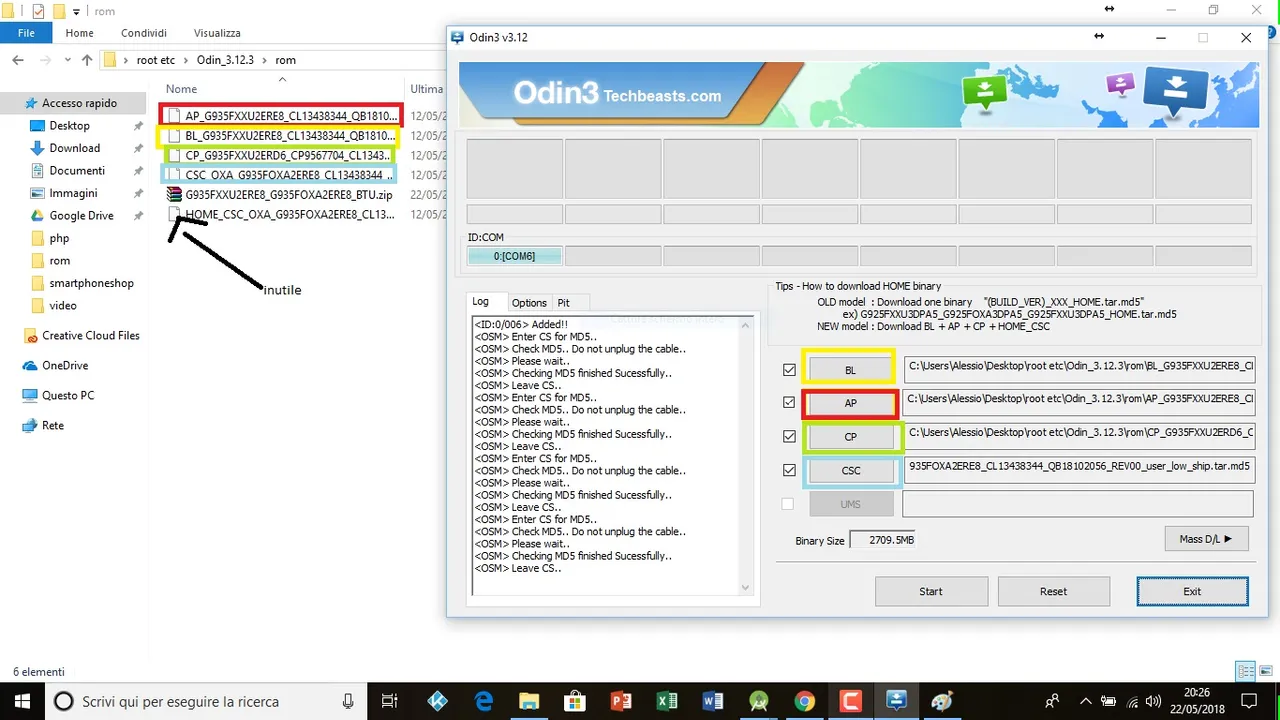The width and height of the screenshot is (1280, 720).
Task: Select the HOME_CSC_OXA file
Action: pos(282,214)
